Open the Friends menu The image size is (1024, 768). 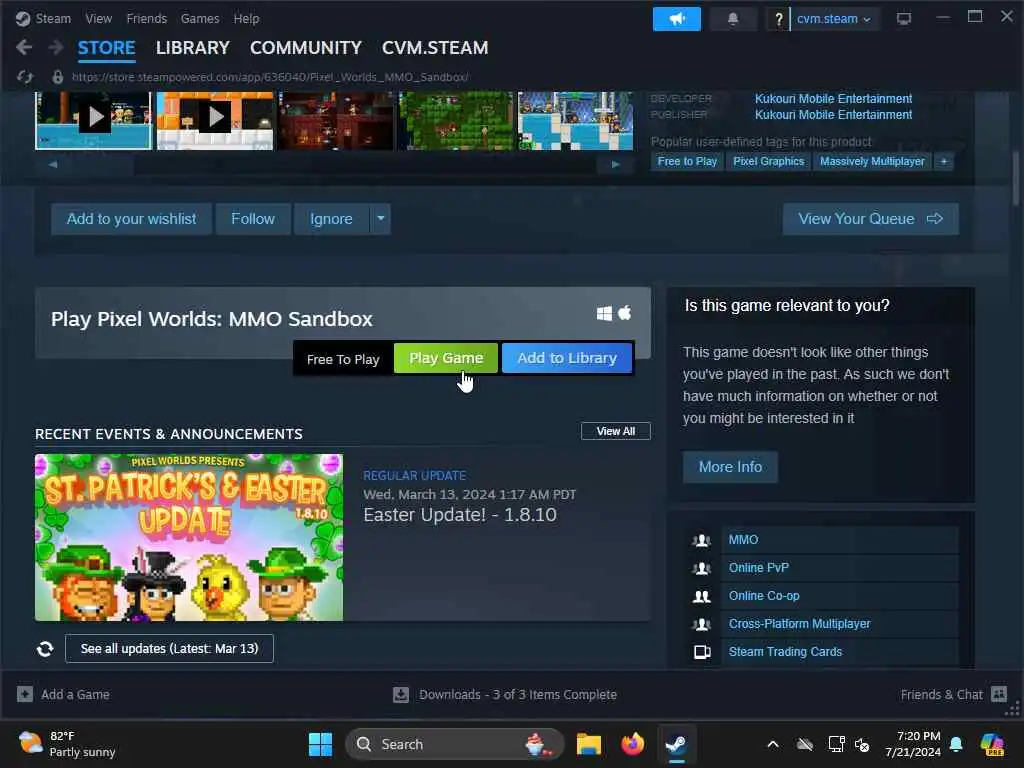tap(146, 18)
